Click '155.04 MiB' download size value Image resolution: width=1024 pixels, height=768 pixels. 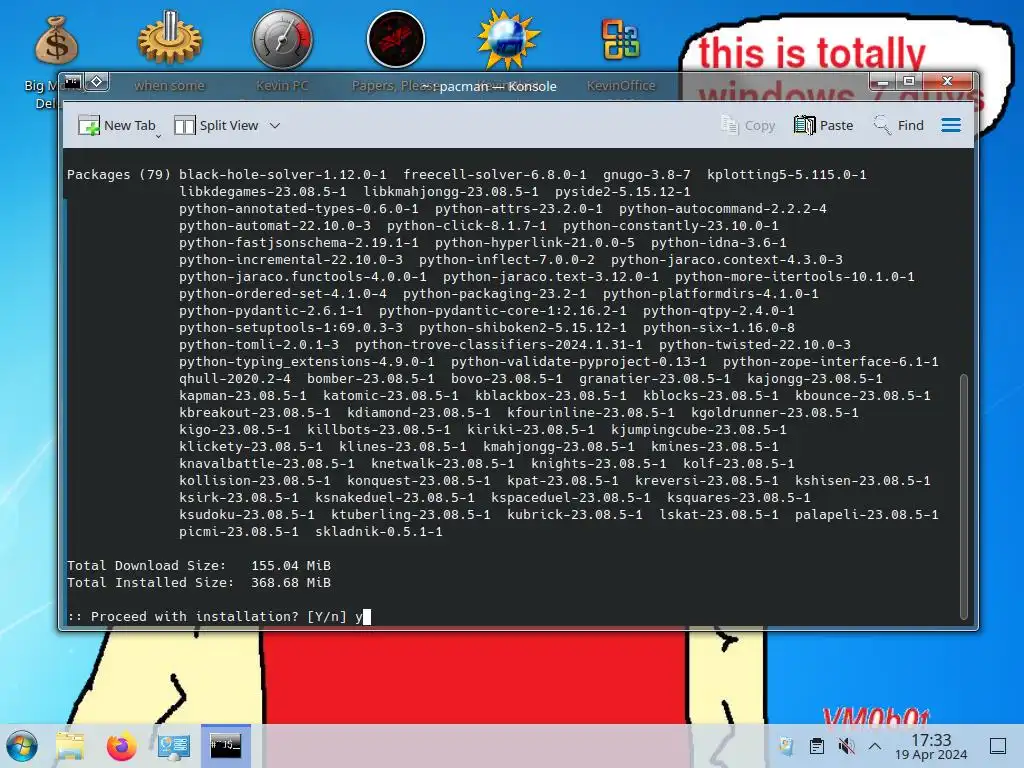click(x=291, y=566)
